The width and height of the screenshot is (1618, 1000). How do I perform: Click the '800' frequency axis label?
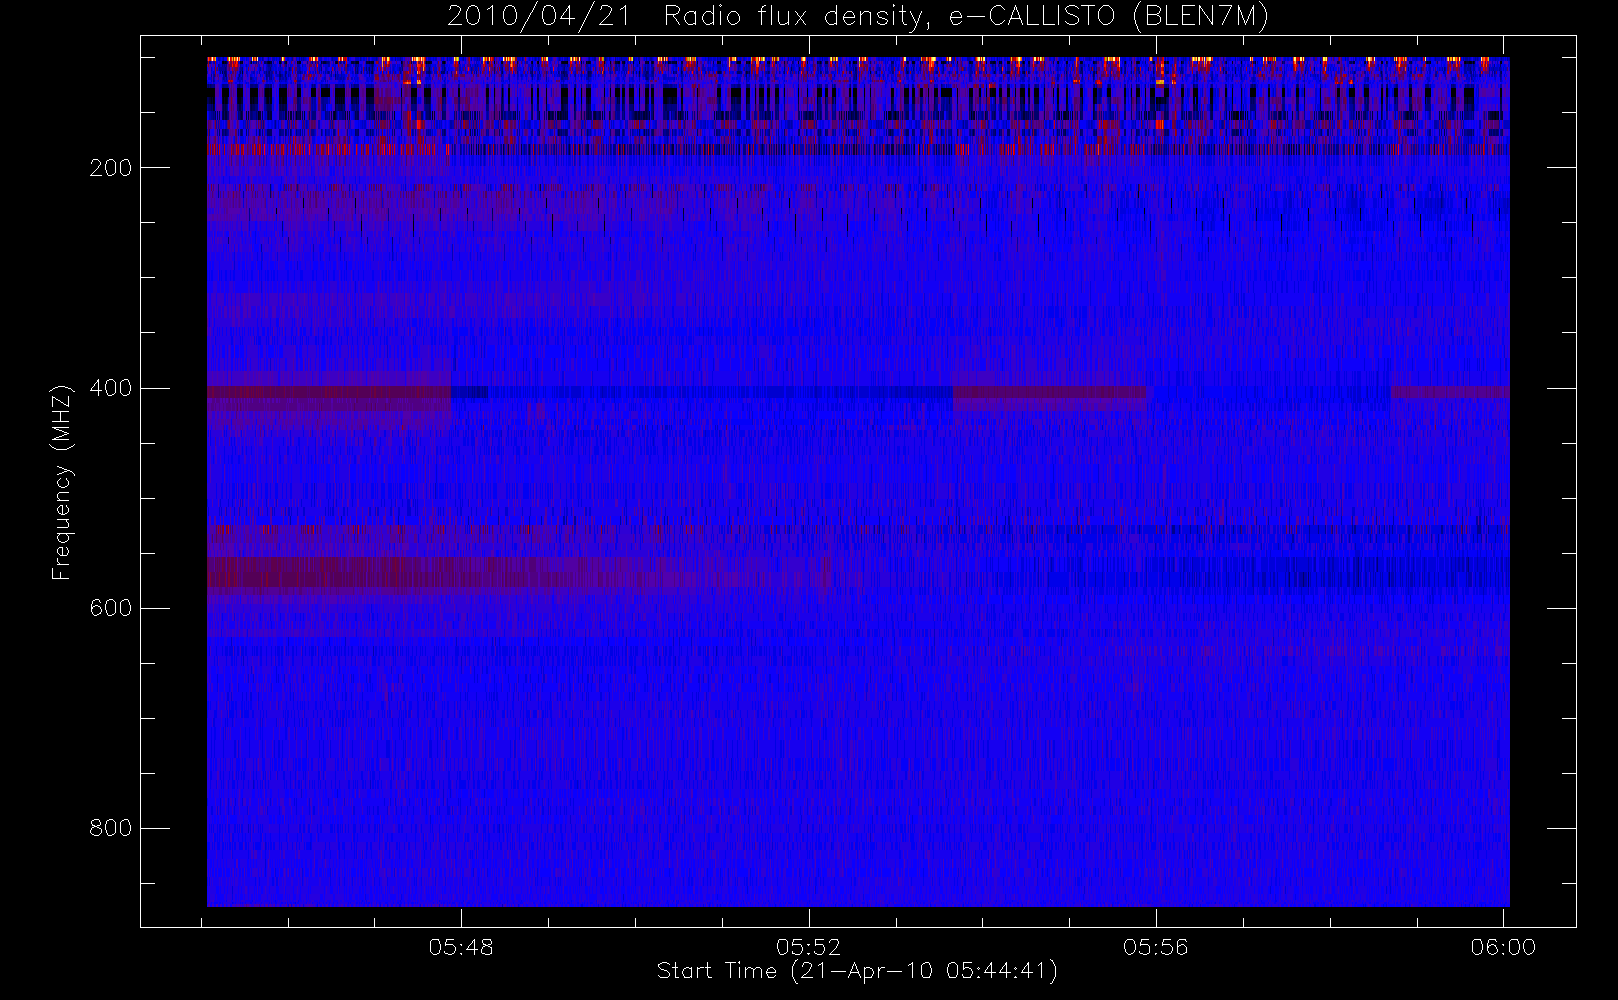[111, 828]
